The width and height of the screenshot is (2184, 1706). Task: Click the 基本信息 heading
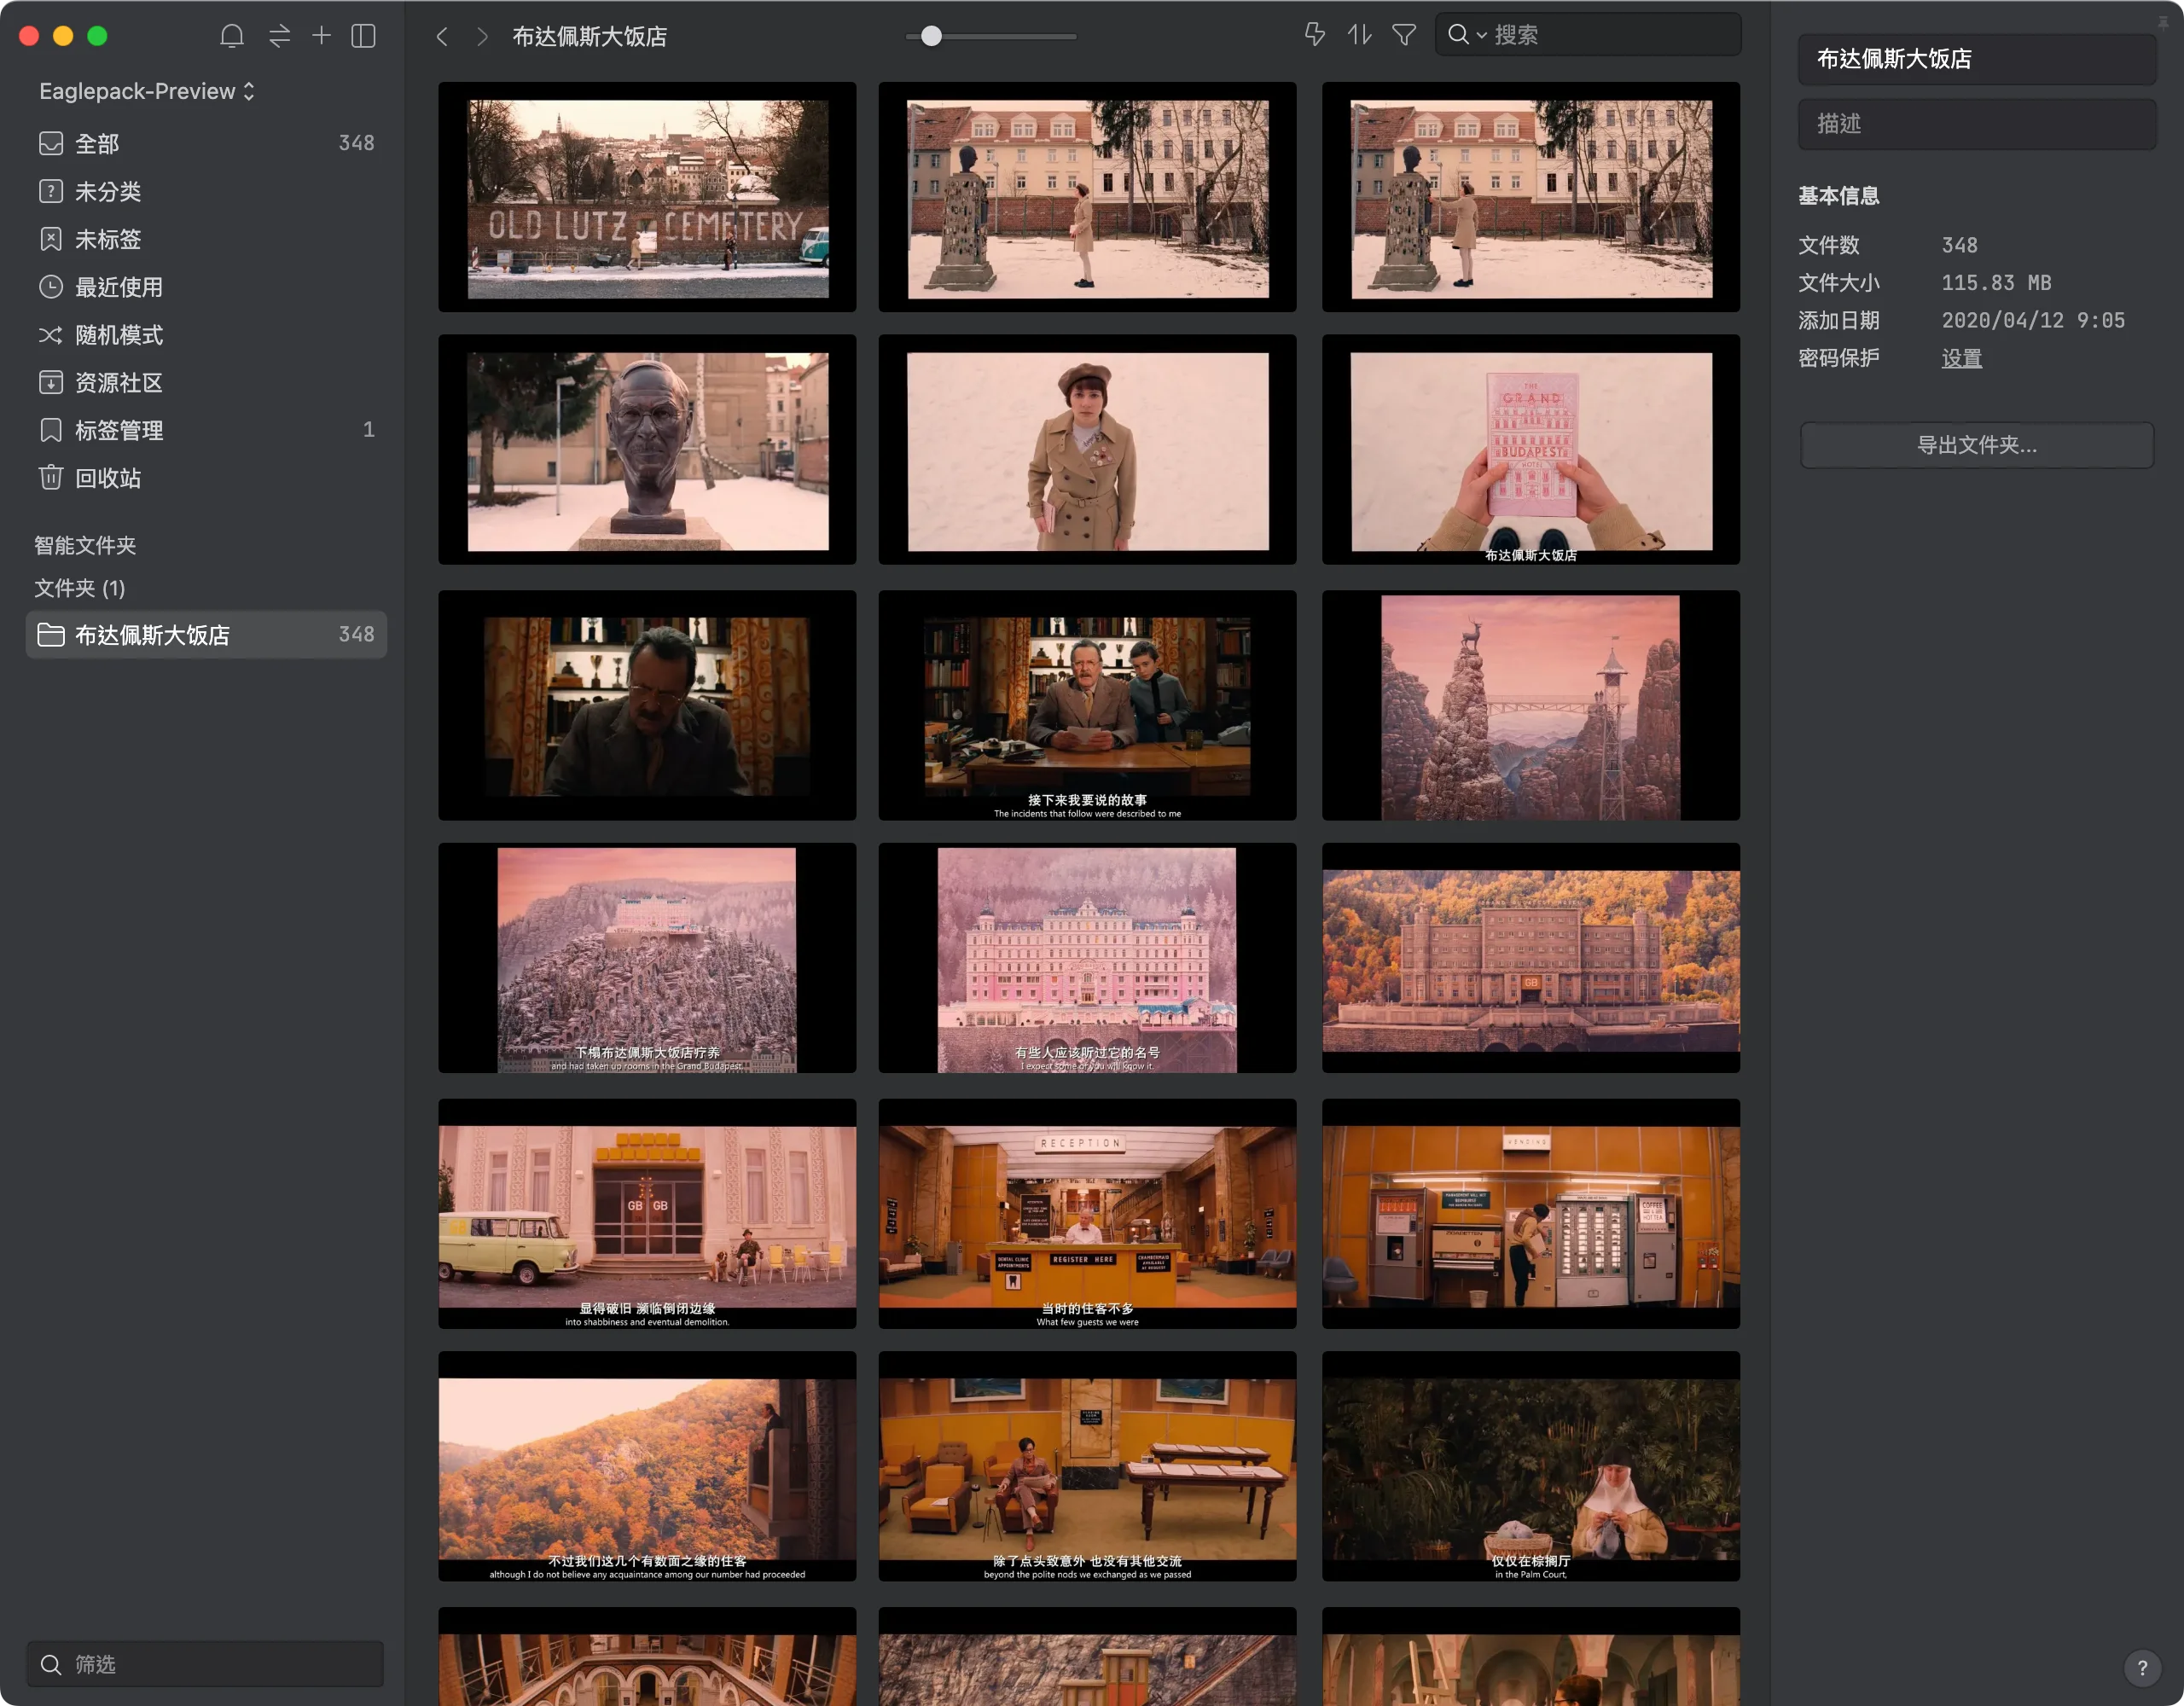click(x=1838, y=196)
